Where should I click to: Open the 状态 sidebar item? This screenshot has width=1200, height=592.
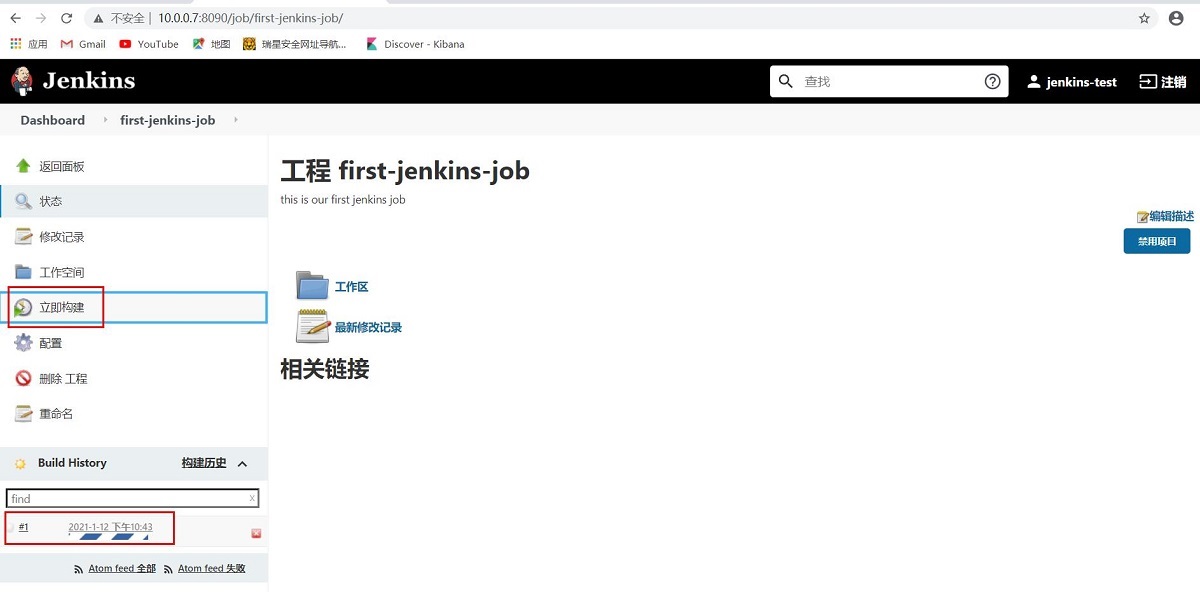click(134, 201)
